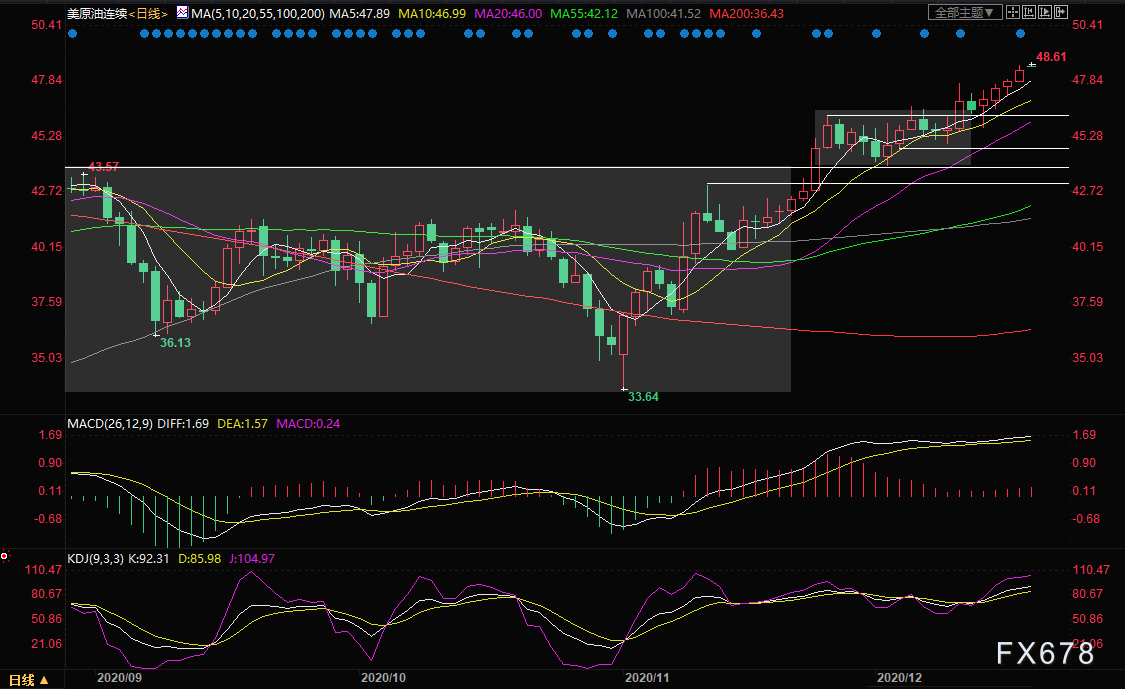Image resolution: width=1125 pixels, height=689 pixels.
Task: Click the MA(5,10,20,55,100,200) parameters text
Action: coord(256,13)
